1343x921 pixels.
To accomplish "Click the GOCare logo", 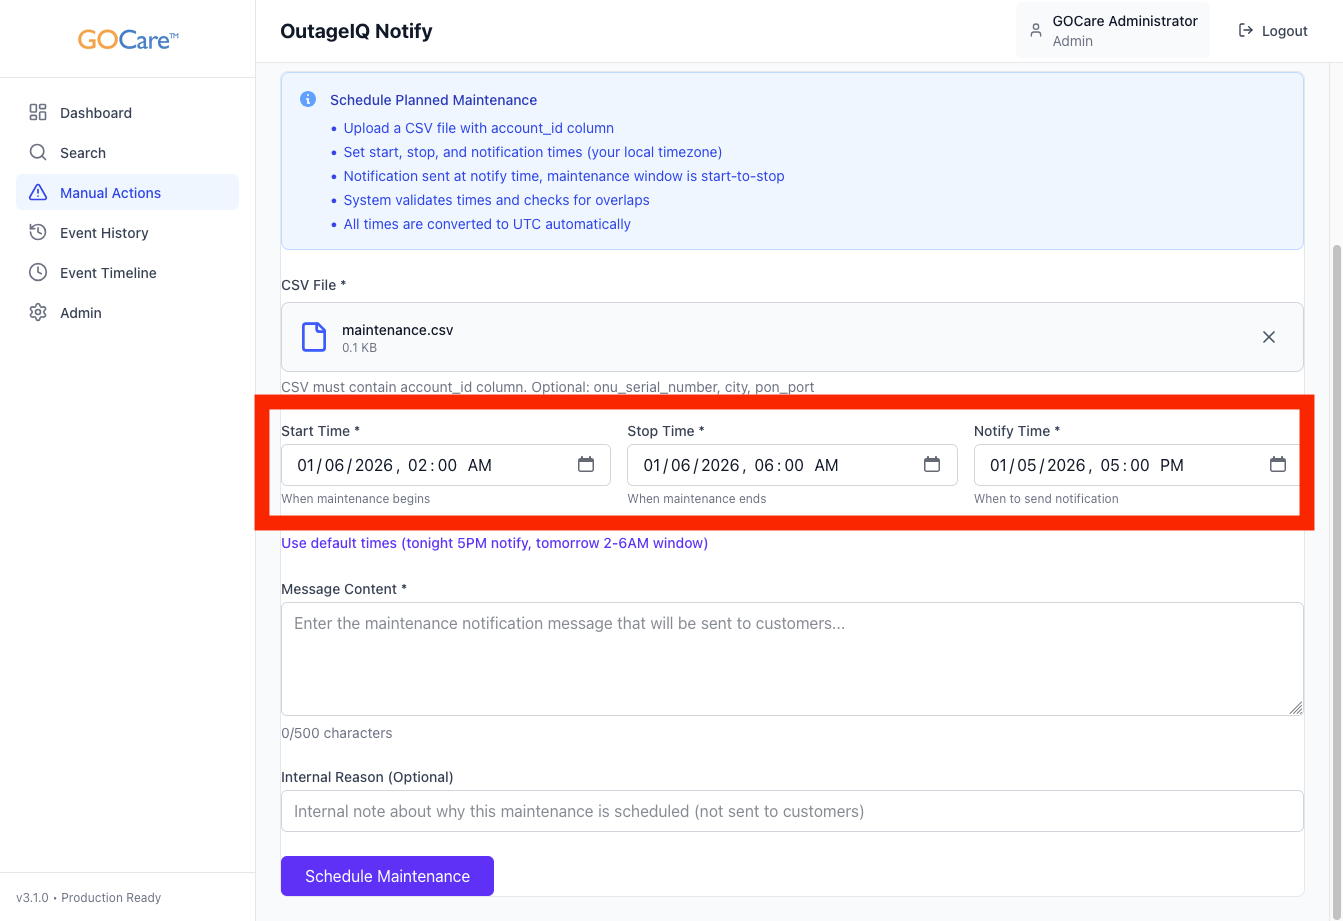I will click(x=128, y=40).
